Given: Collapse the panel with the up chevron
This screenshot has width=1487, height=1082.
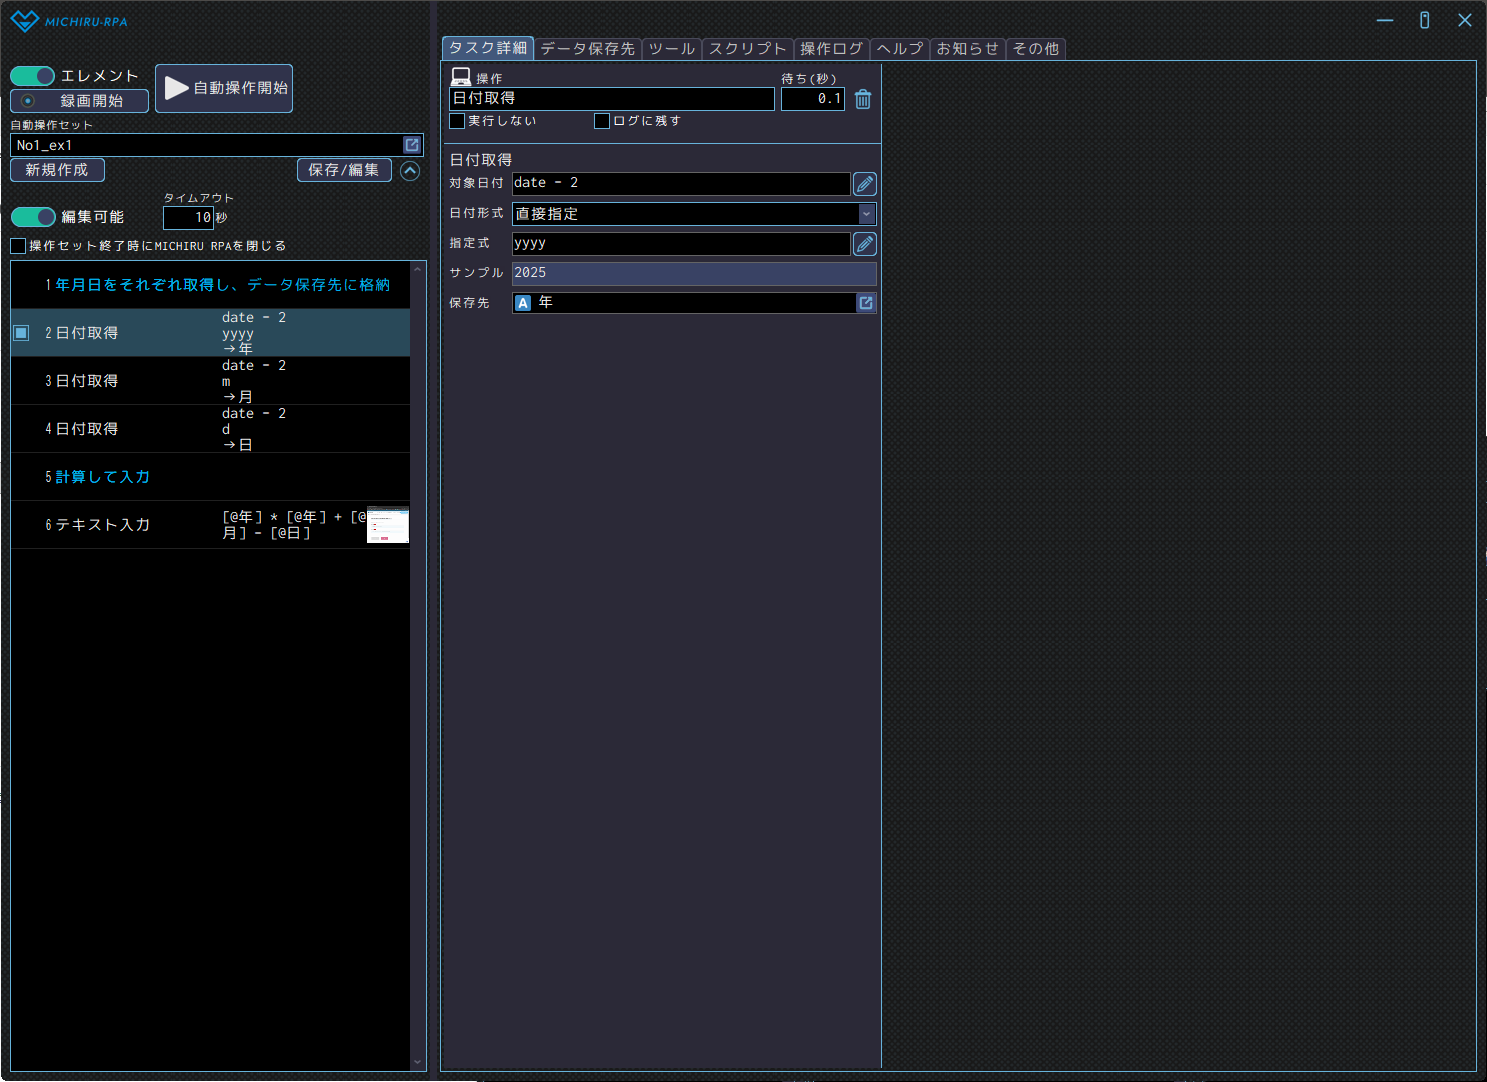Looking at the screenshot, I should coord(410,171).
